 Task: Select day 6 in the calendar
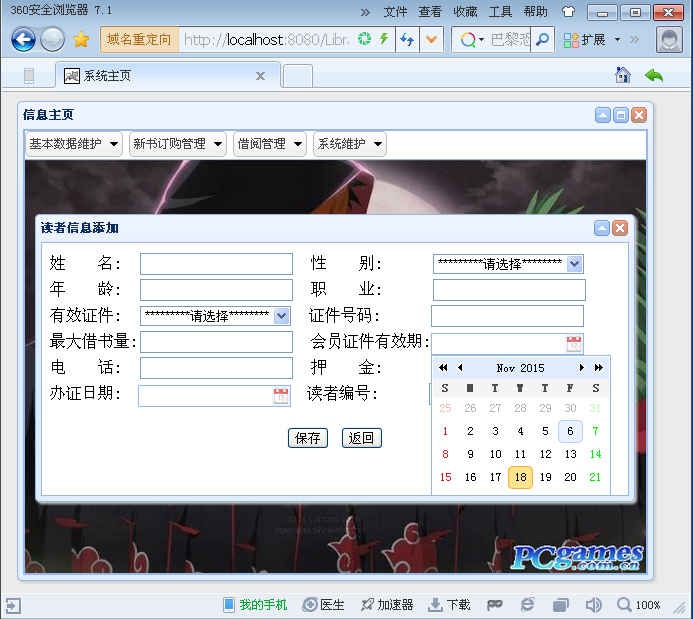(570, 431)
